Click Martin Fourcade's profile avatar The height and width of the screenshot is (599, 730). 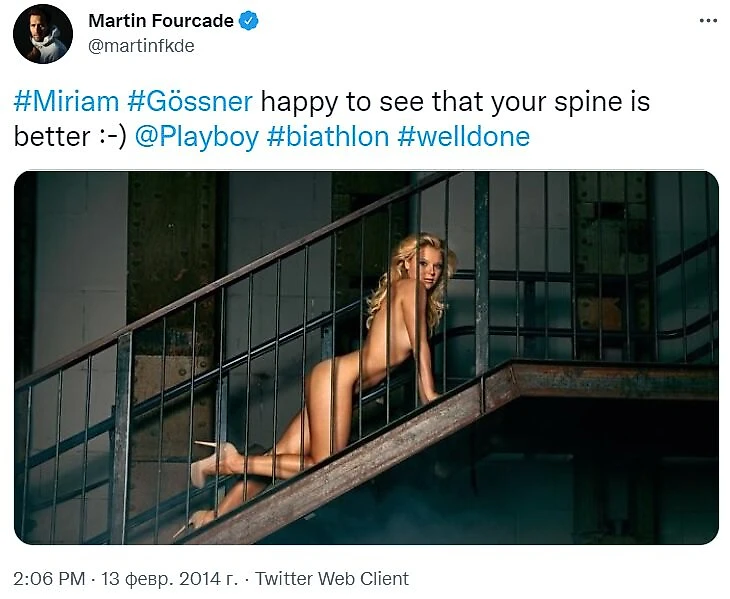point(42,34)
